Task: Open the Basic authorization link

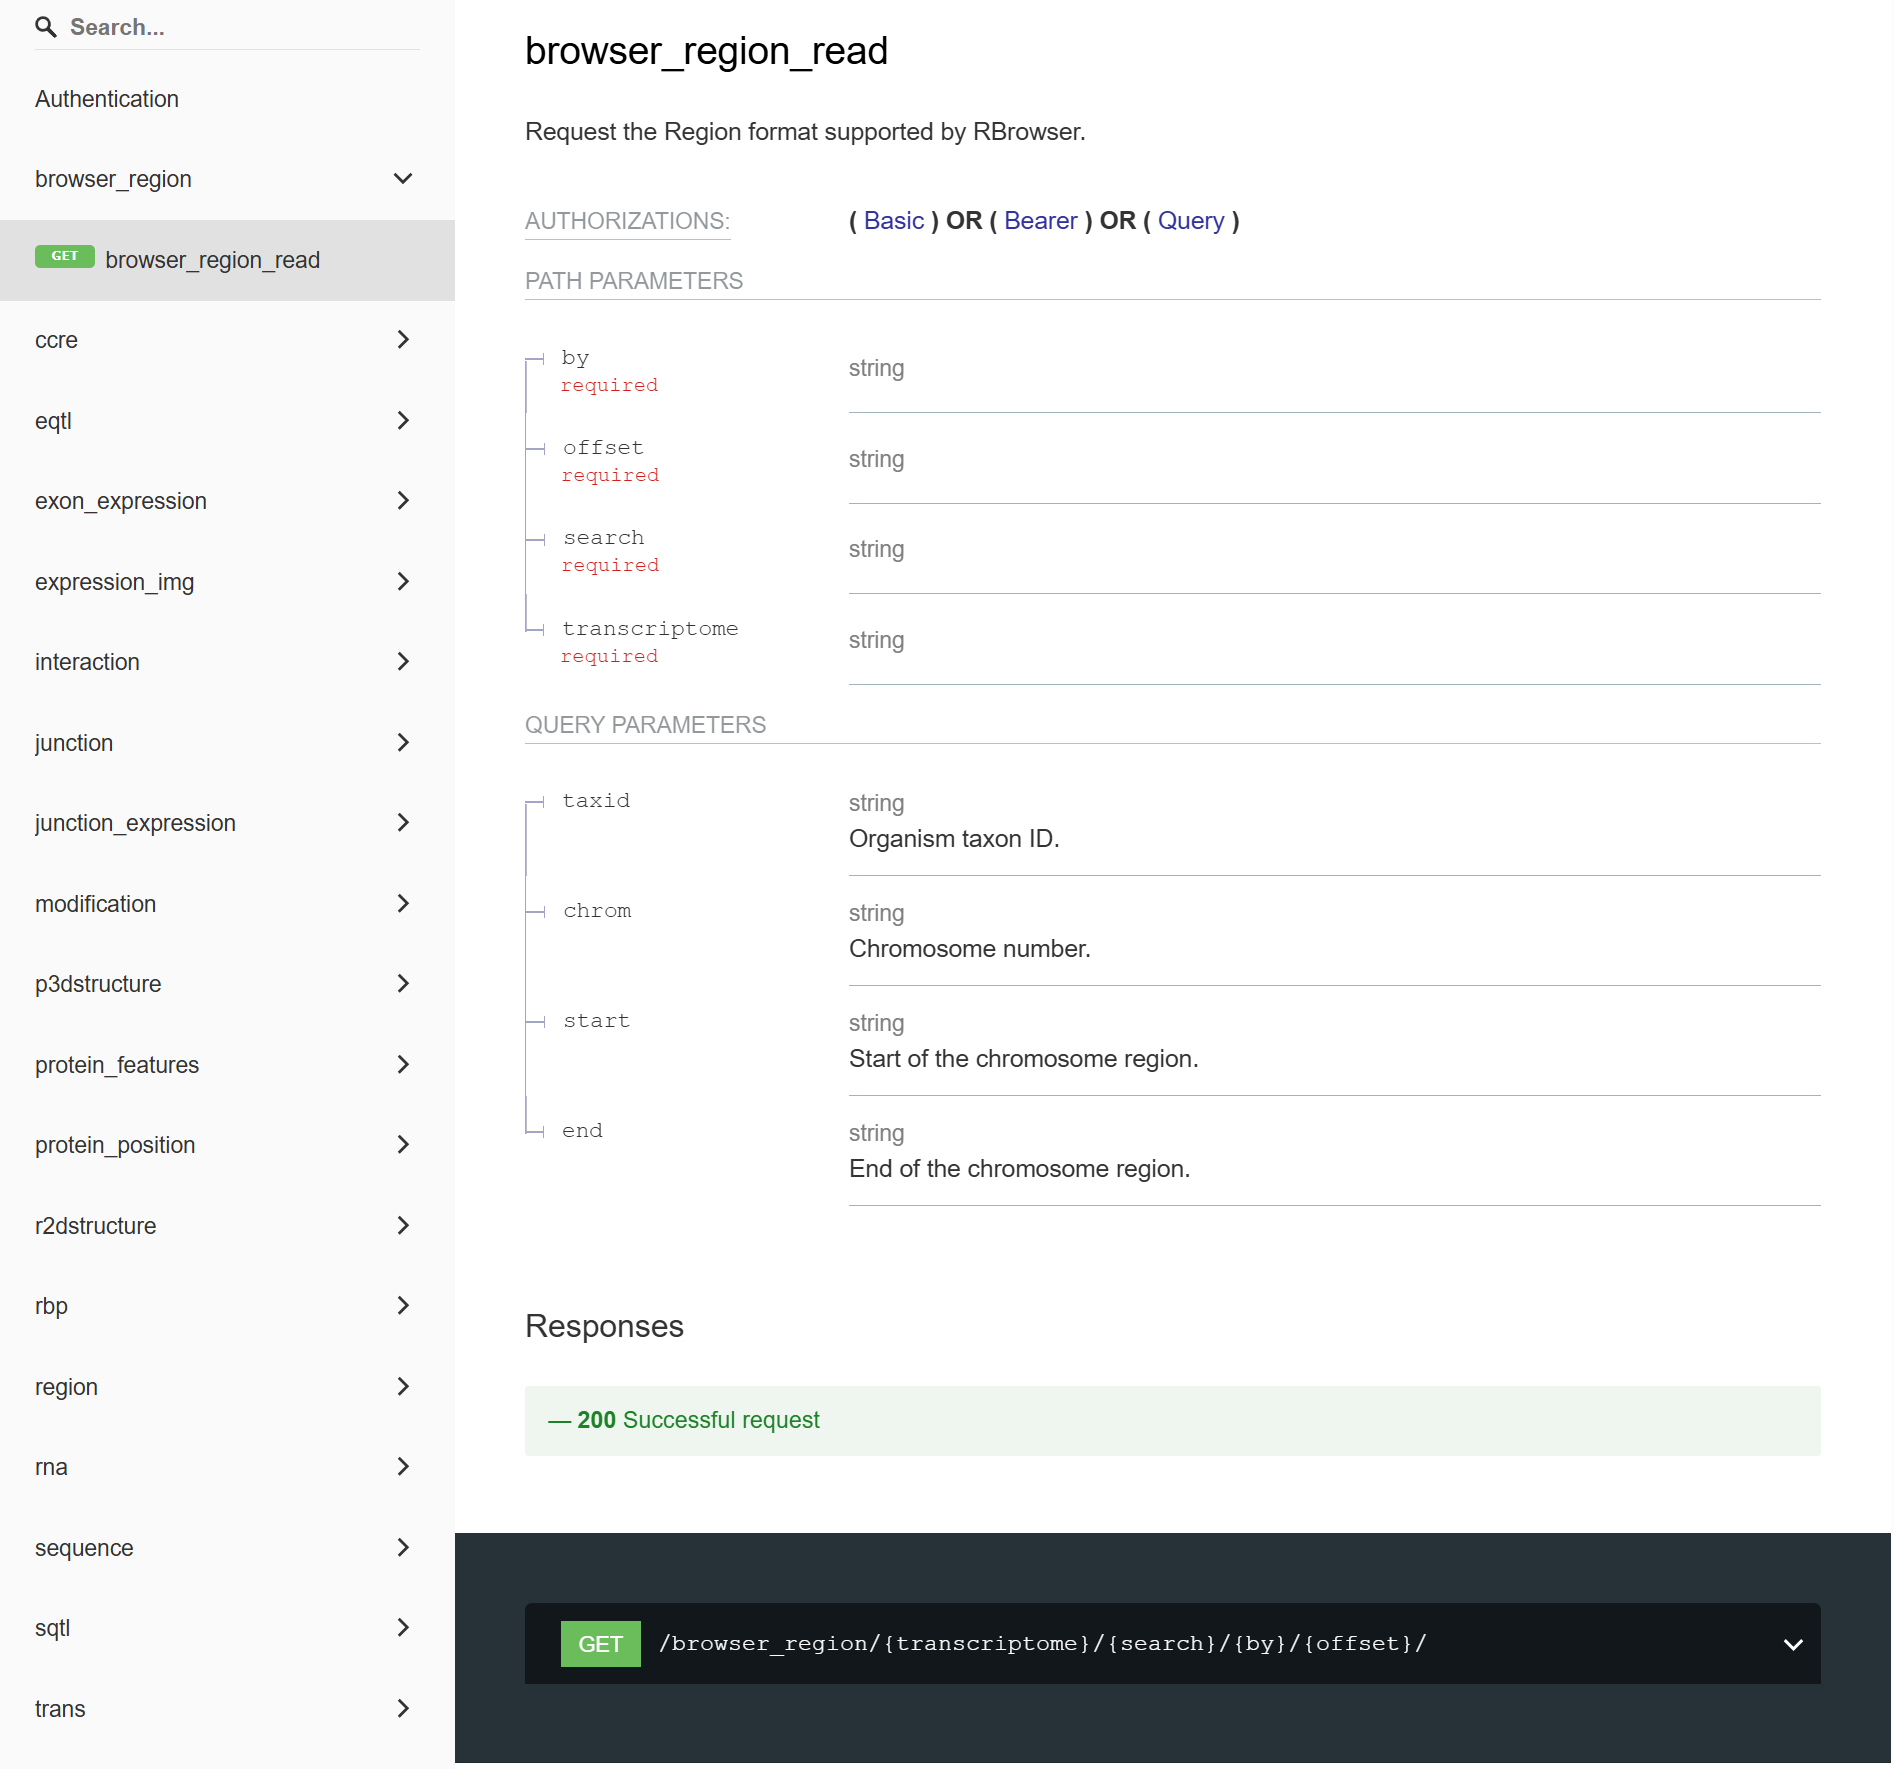Action: (893, 221)
